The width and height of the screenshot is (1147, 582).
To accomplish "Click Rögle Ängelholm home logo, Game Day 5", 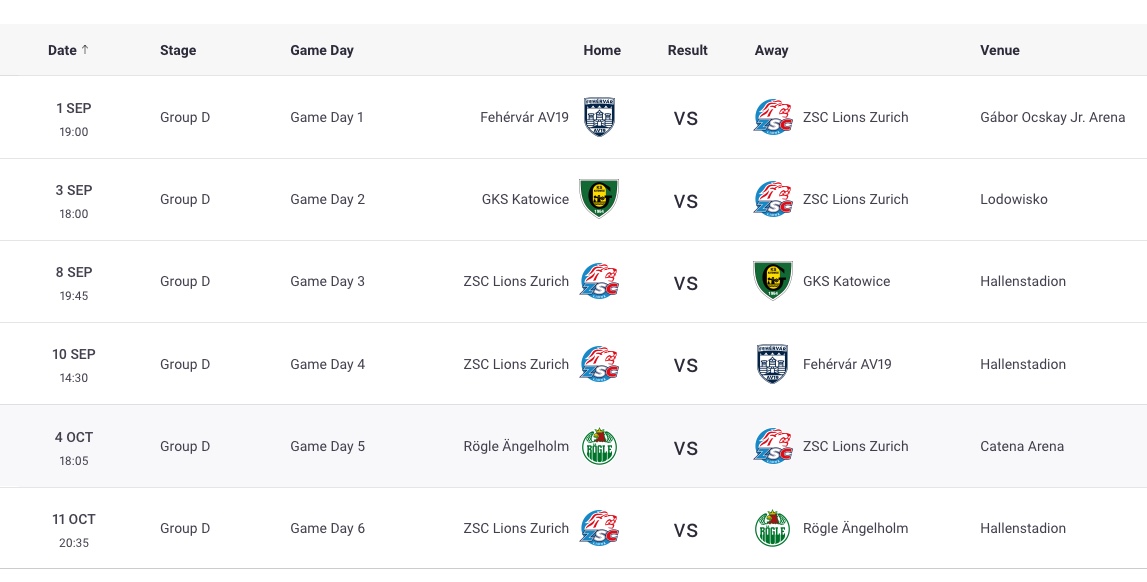I will [599, 446].
